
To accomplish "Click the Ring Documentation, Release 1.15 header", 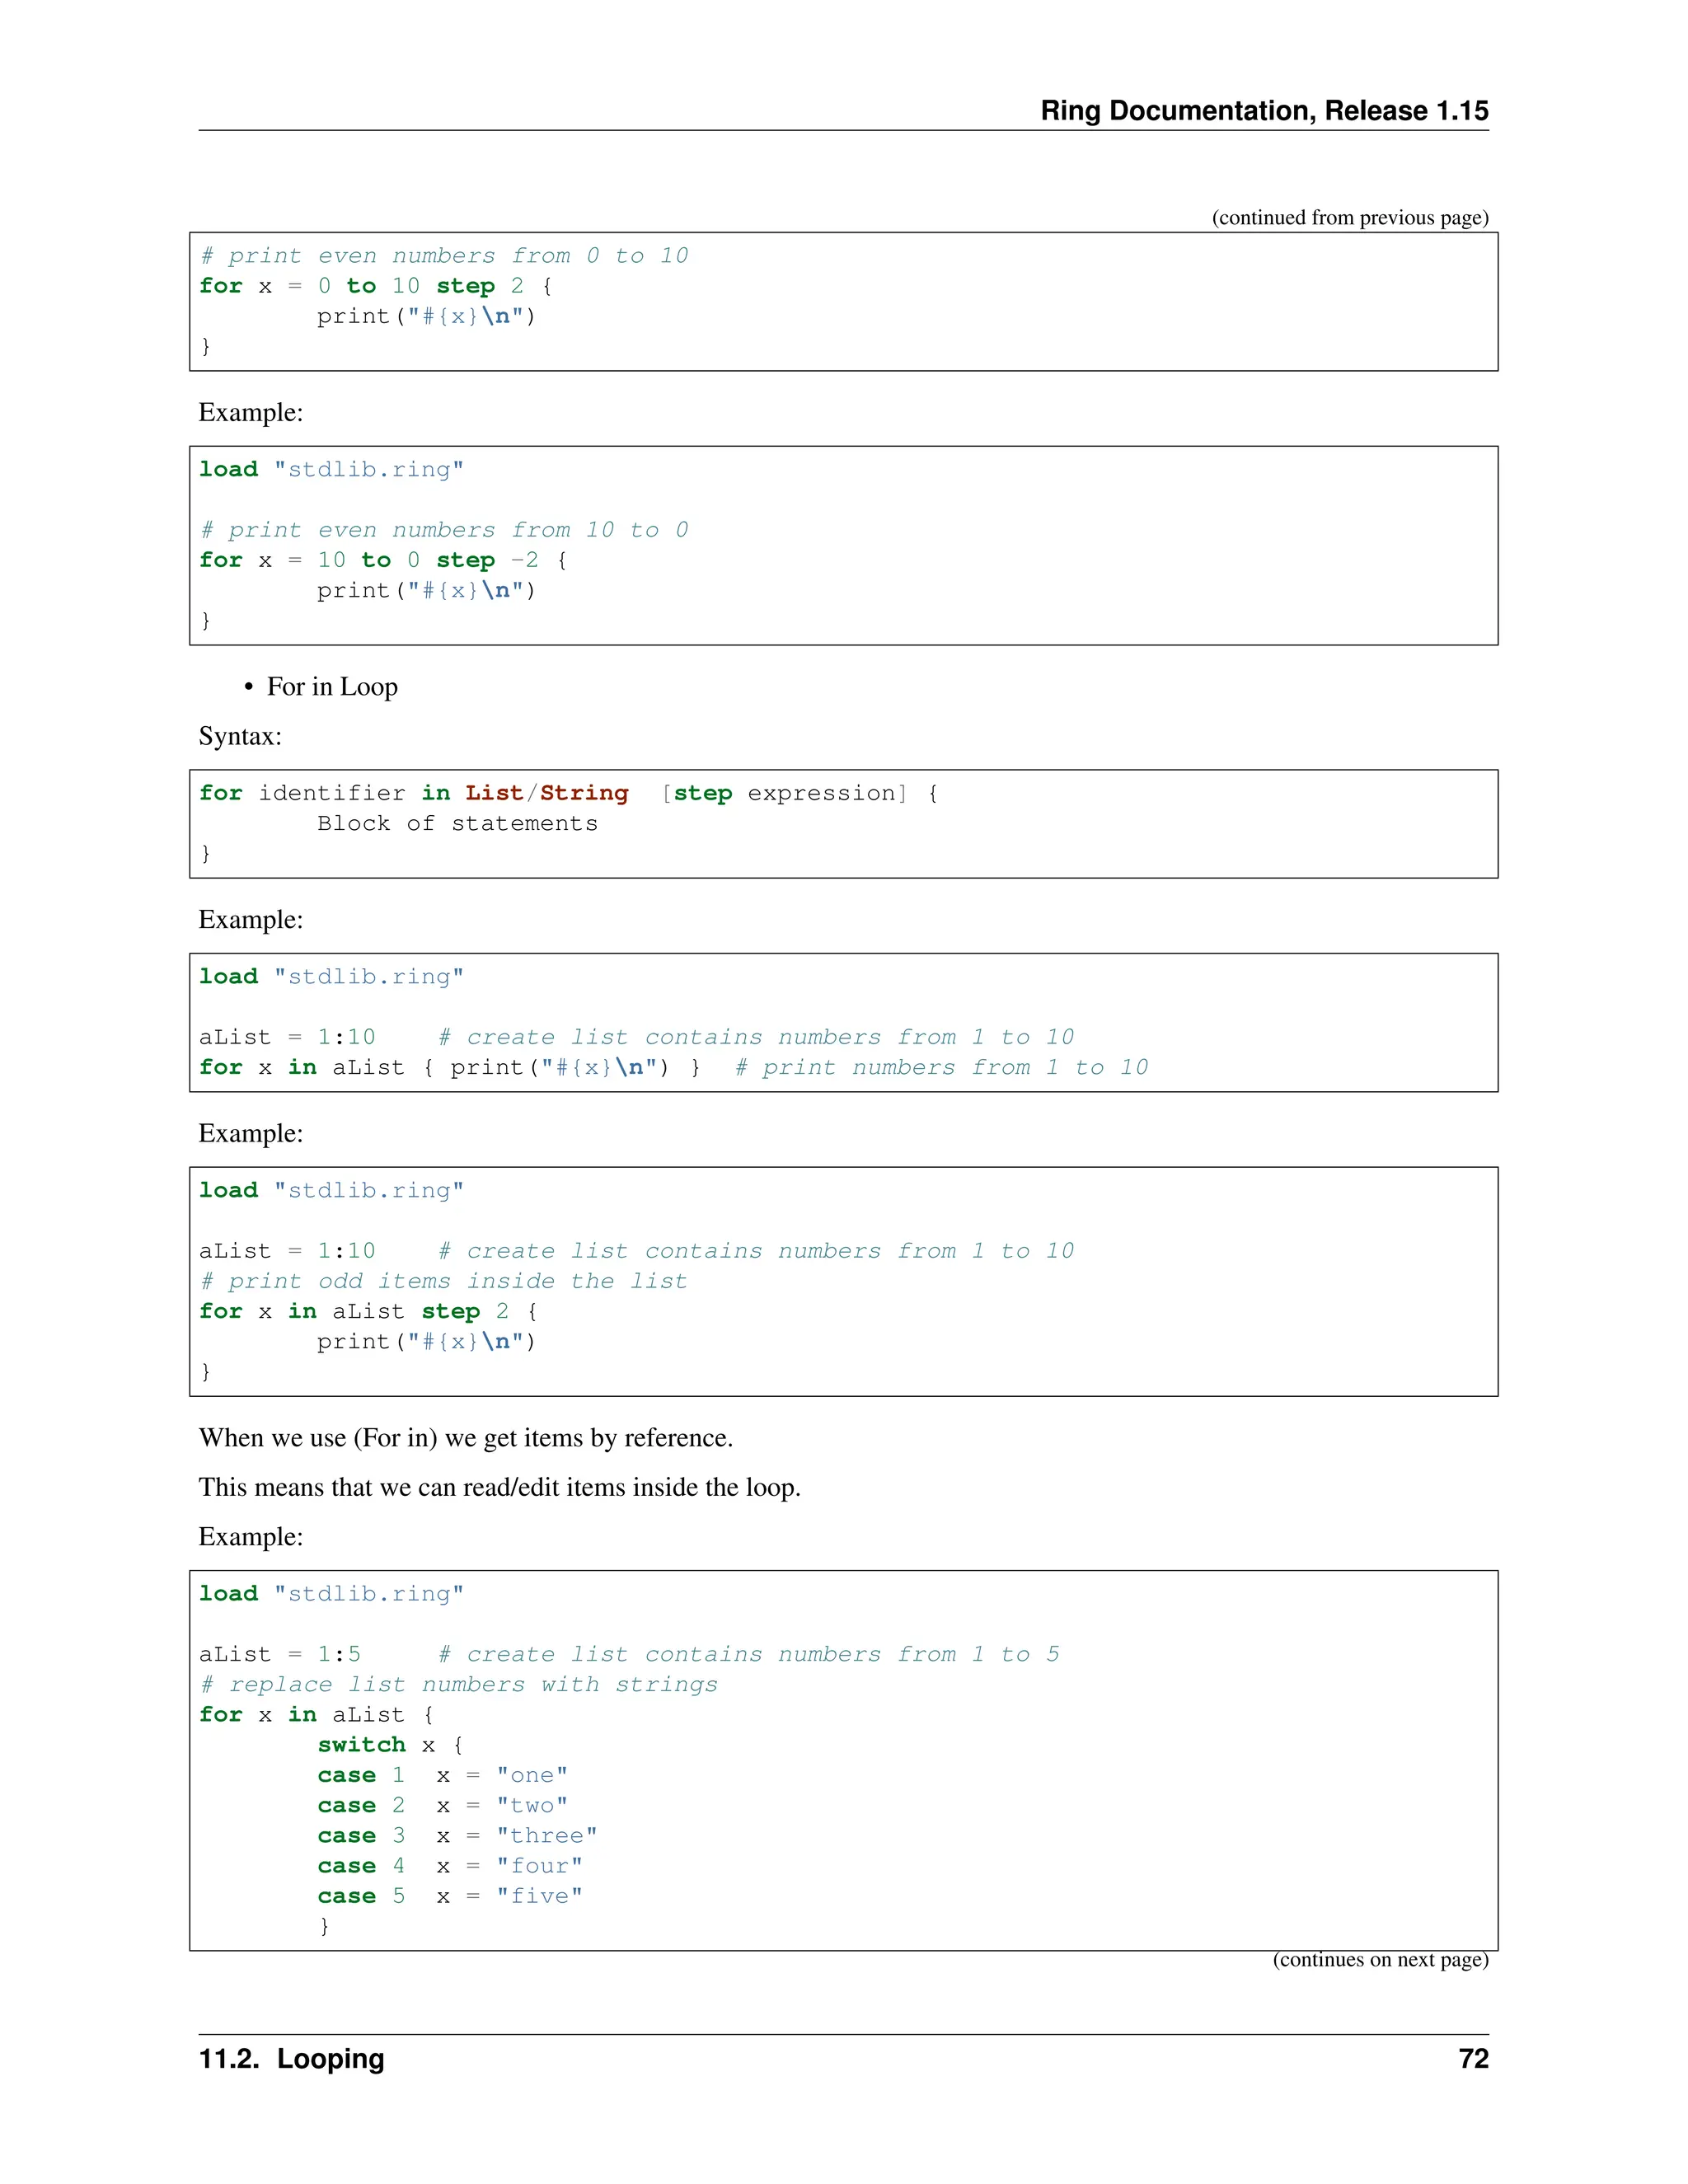I will tap(1263, 110).
